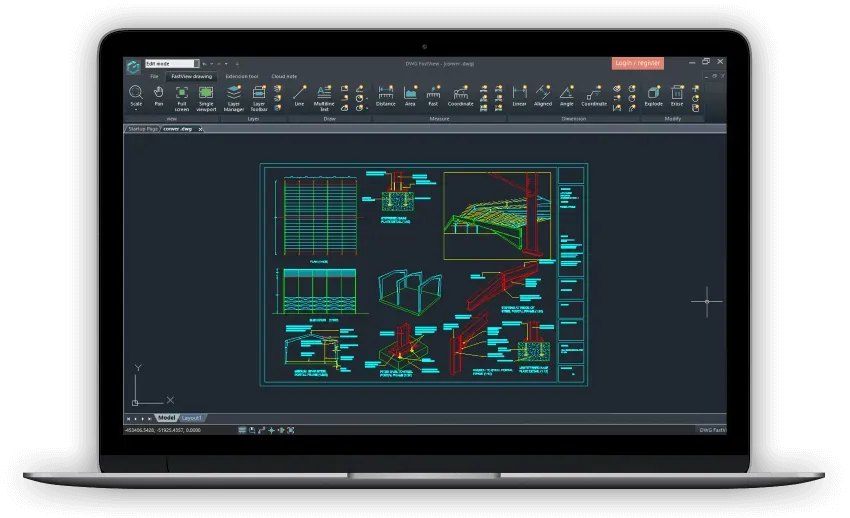Click the Explode tool
The height and width of the screenshot is (518, 850).
coord(653,96)
